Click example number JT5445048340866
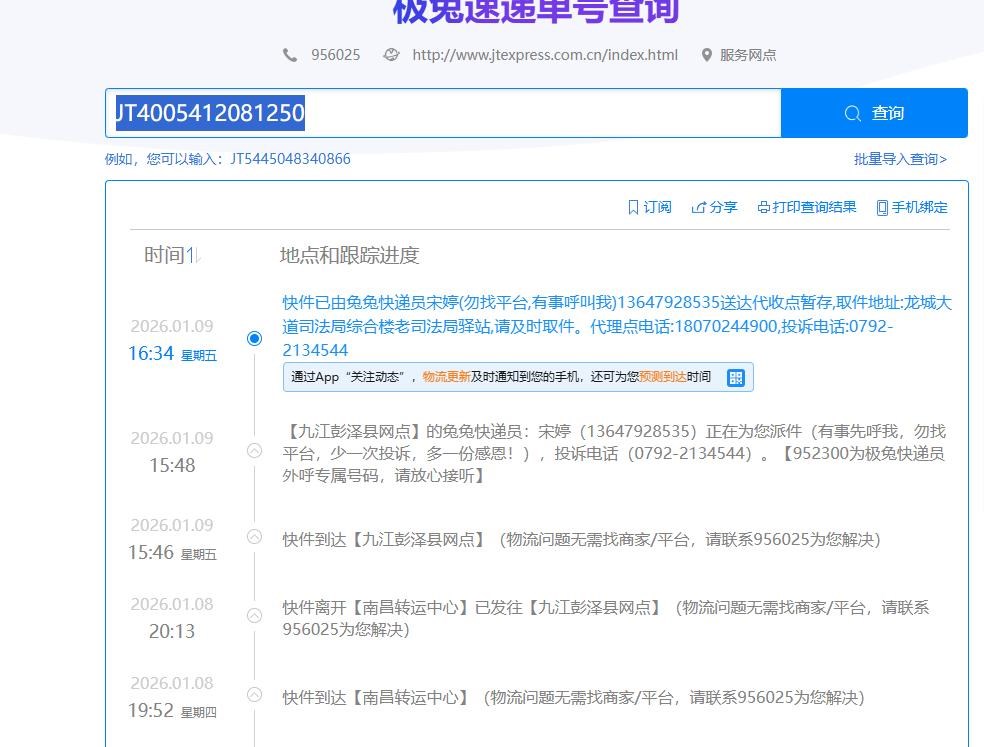 (x=290, y=159)
